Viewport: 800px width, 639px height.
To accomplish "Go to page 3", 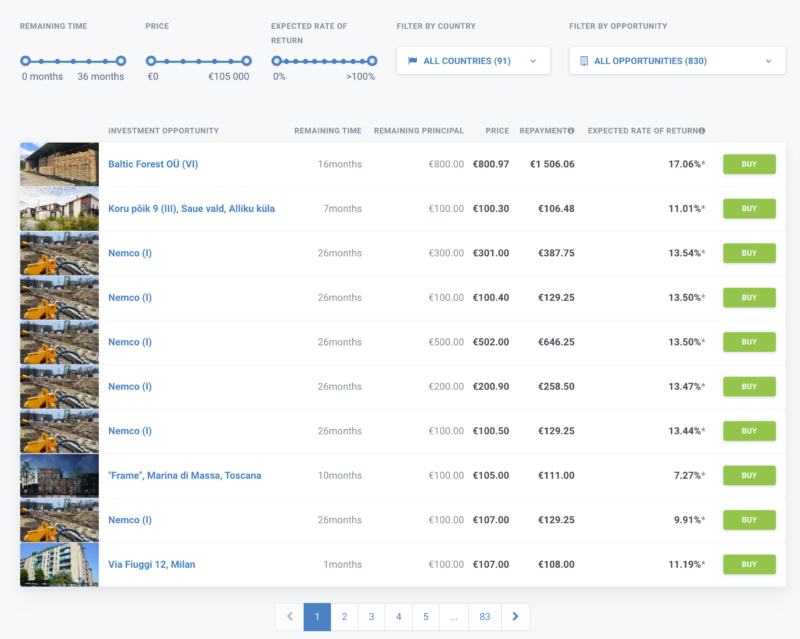I will (371, 617).
